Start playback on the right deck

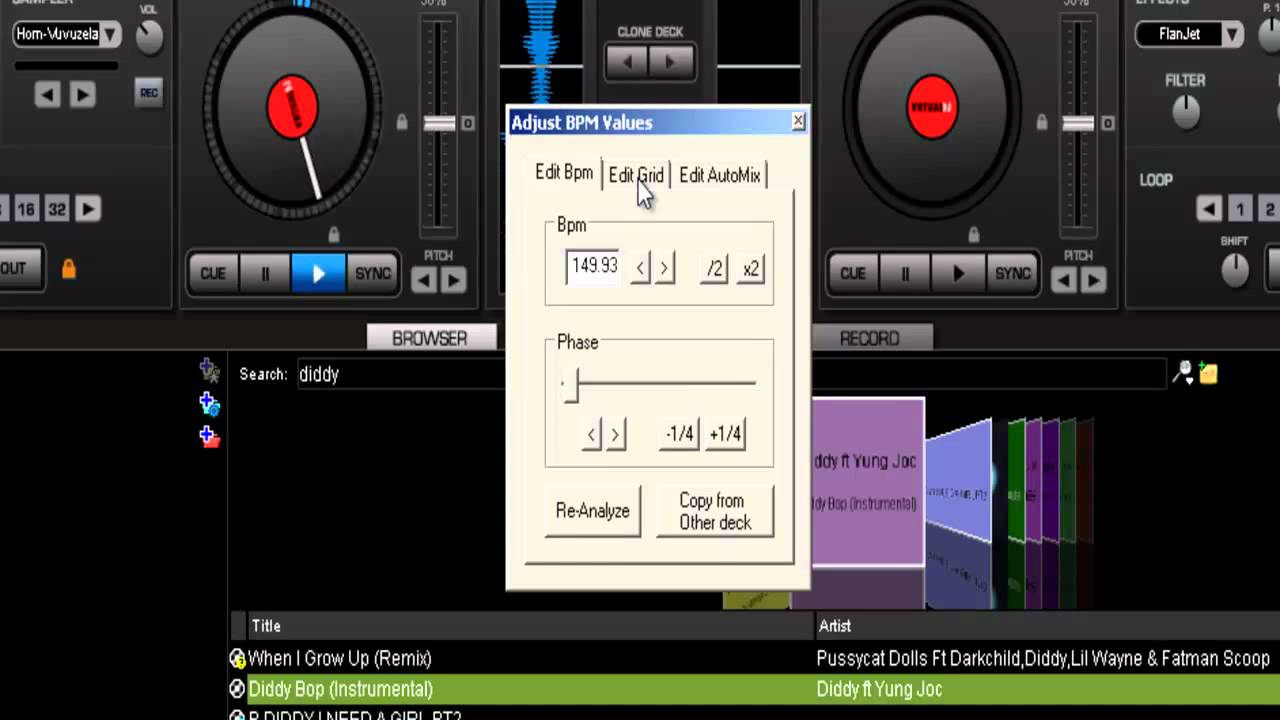958,273
